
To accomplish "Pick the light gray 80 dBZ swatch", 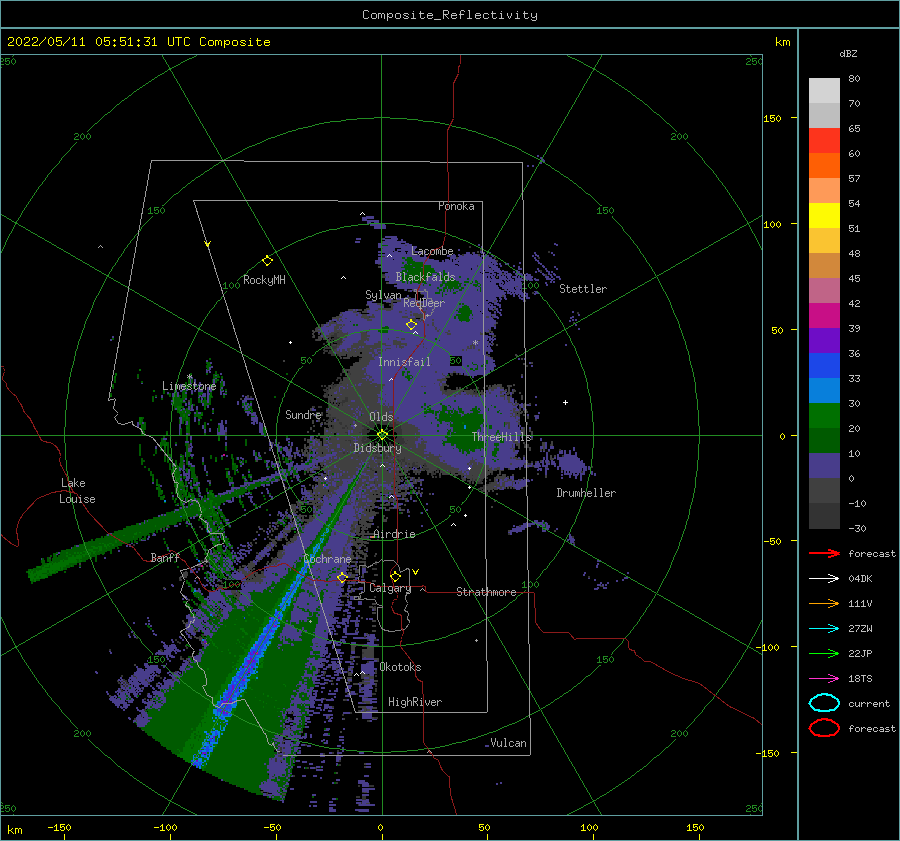I will click(824, 90).
